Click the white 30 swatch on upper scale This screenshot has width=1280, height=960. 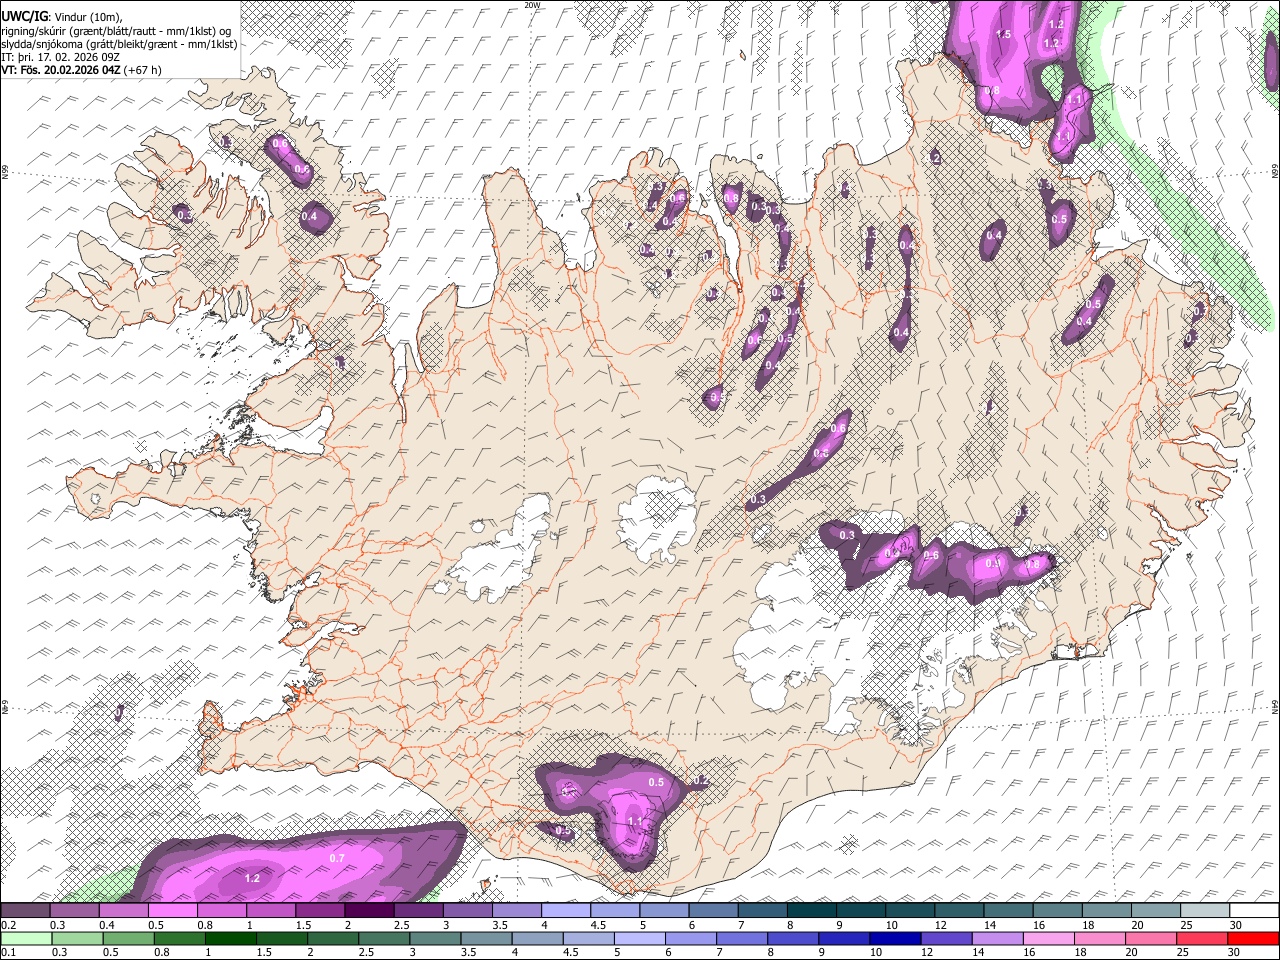(1254, 911)
